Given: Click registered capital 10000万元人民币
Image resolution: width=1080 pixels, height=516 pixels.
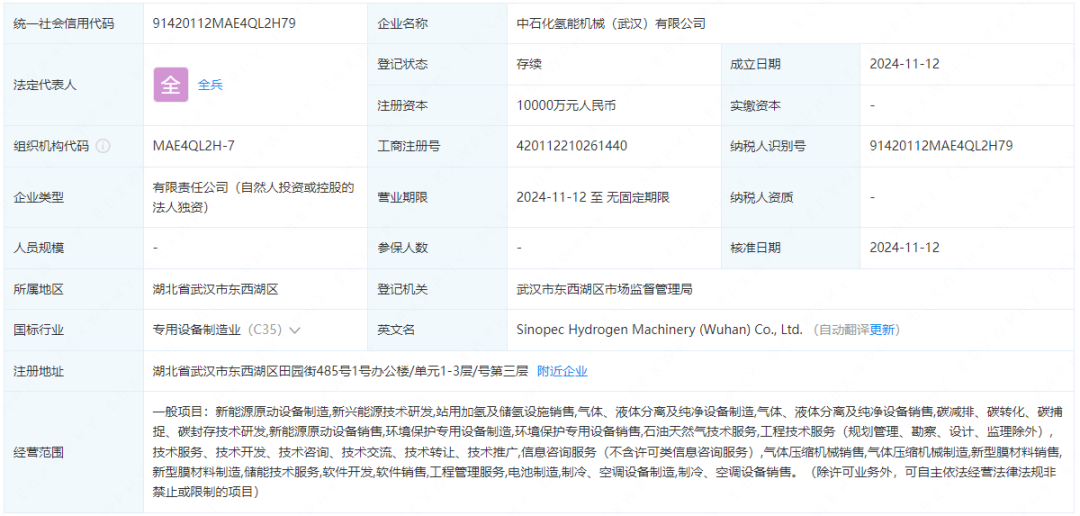Looking at the screenshot, I should [565, 105].
